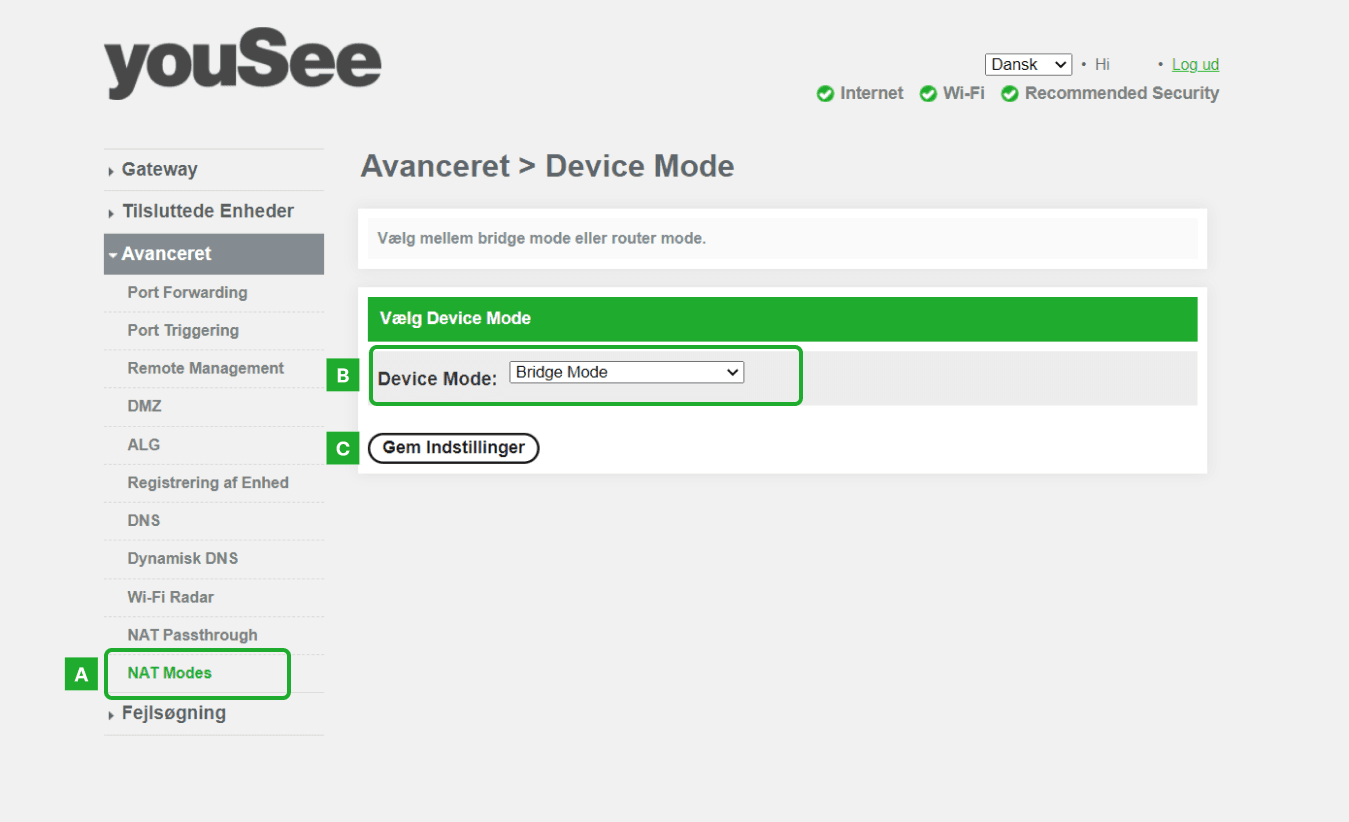Click the Internet status check icon
This screenshot has height=822, width=1349.
tap(825, 94)
